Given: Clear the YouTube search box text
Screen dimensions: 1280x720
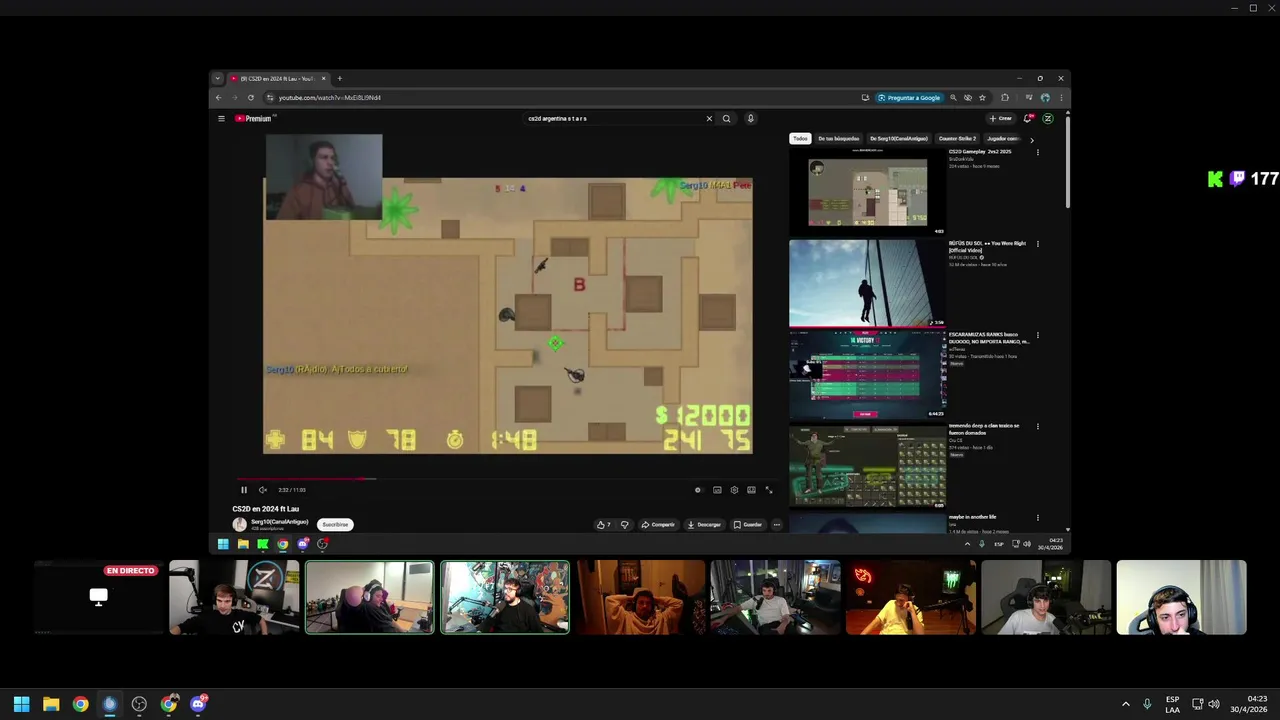Looking at the screenshot, I should point(709,118).
